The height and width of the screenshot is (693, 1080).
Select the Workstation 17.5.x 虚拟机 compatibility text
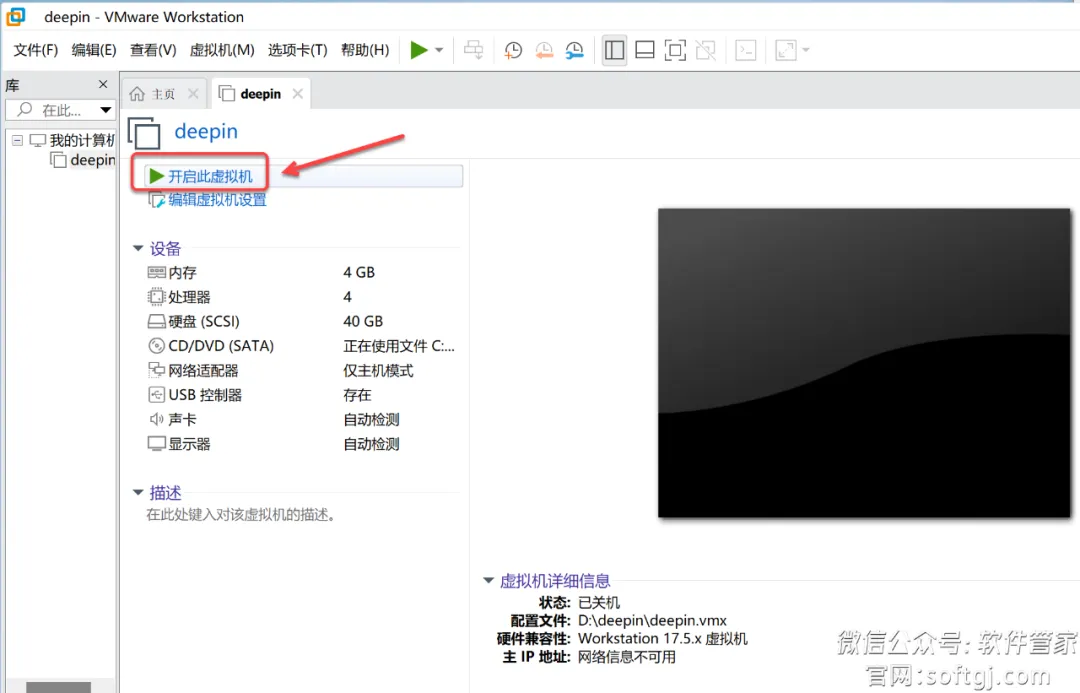coord(663,639)
